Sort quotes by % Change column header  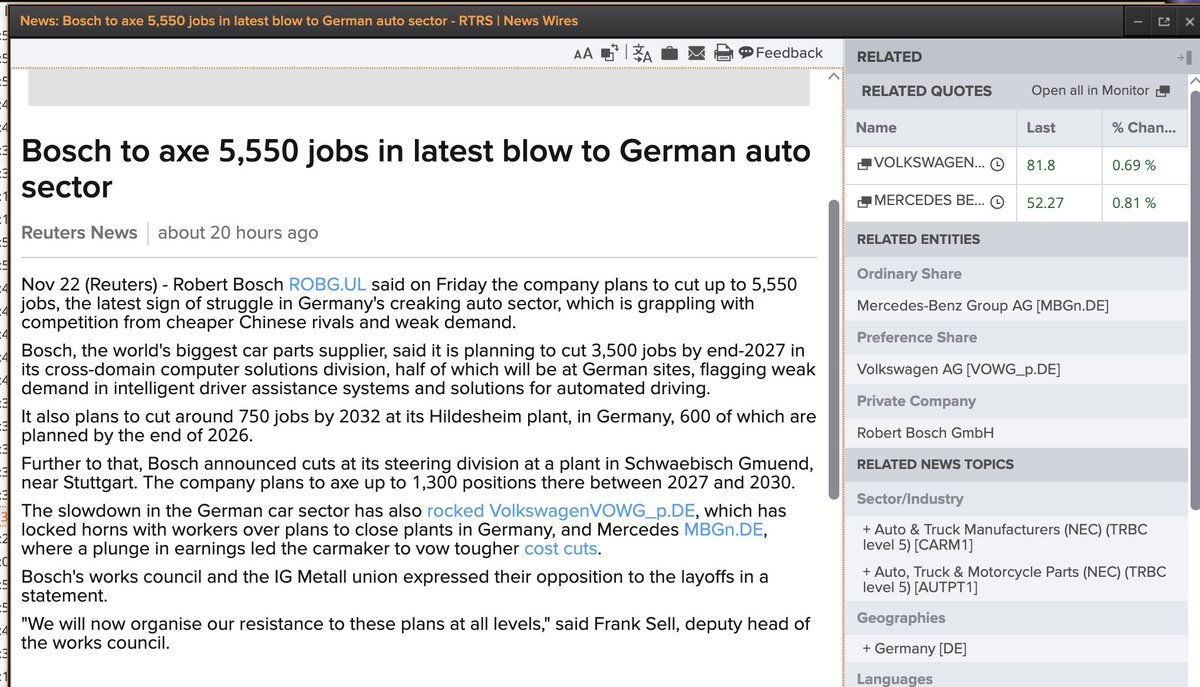pyautogui.click(x=1145, y=128)
